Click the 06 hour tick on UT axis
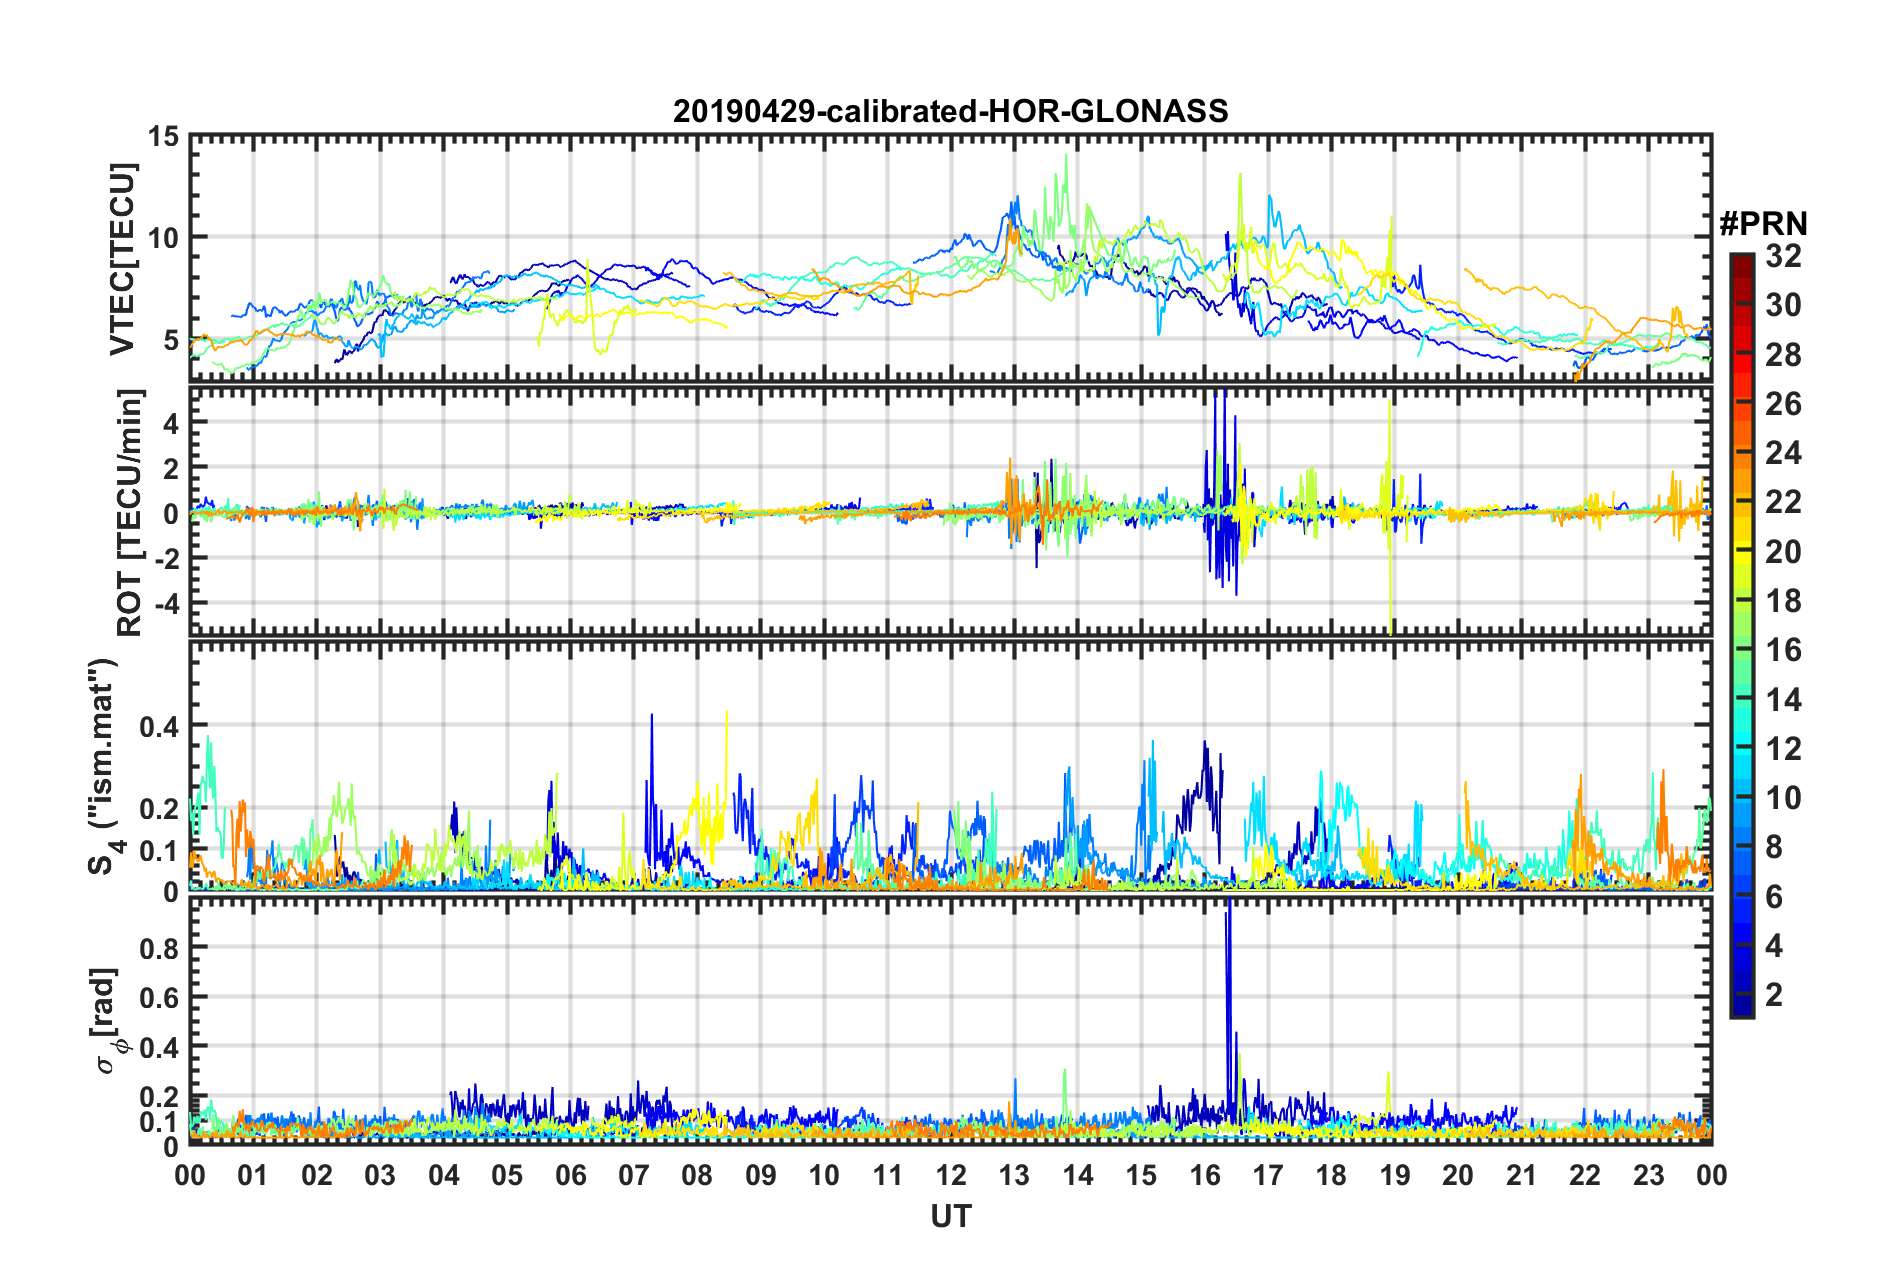Screen dimensions: 1902x1272 coord(570,1175)
